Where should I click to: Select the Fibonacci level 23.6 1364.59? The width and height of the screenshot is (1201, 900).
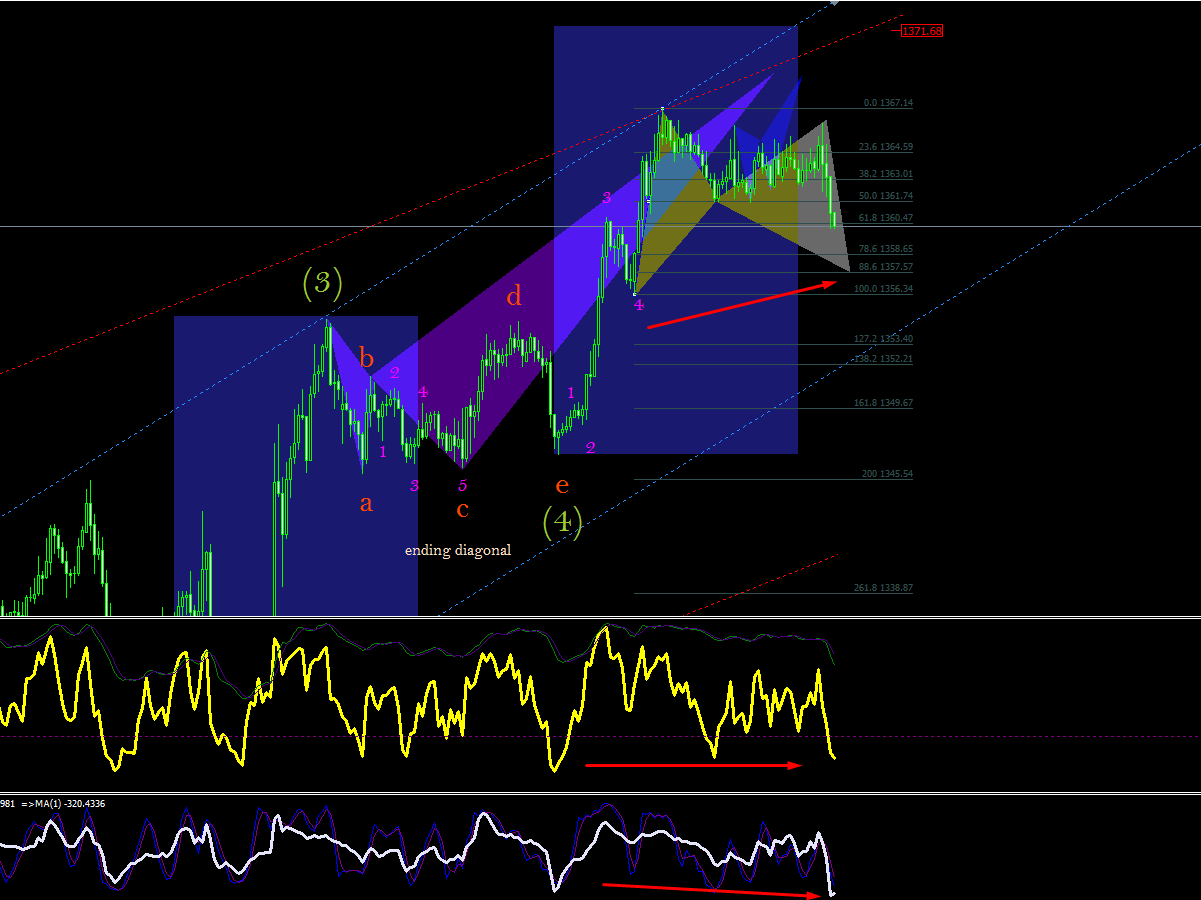point(886,147)
